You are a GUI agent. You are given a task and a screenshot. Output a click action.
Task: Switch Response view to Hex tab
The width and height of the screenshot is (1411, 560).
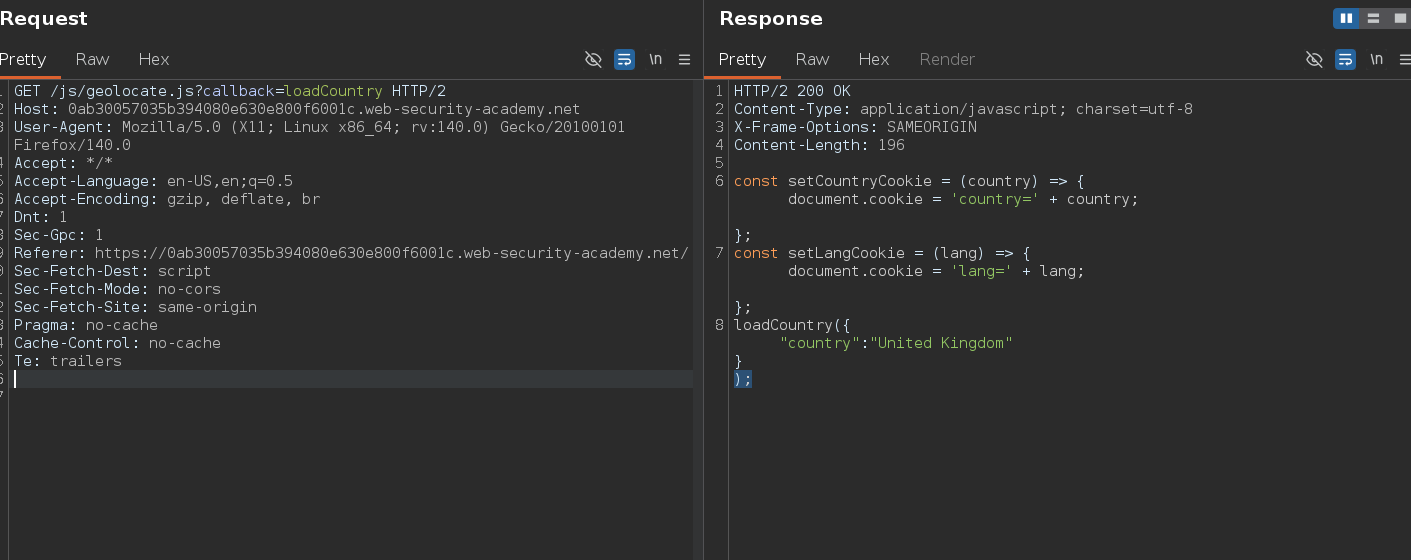pos(874,59)
